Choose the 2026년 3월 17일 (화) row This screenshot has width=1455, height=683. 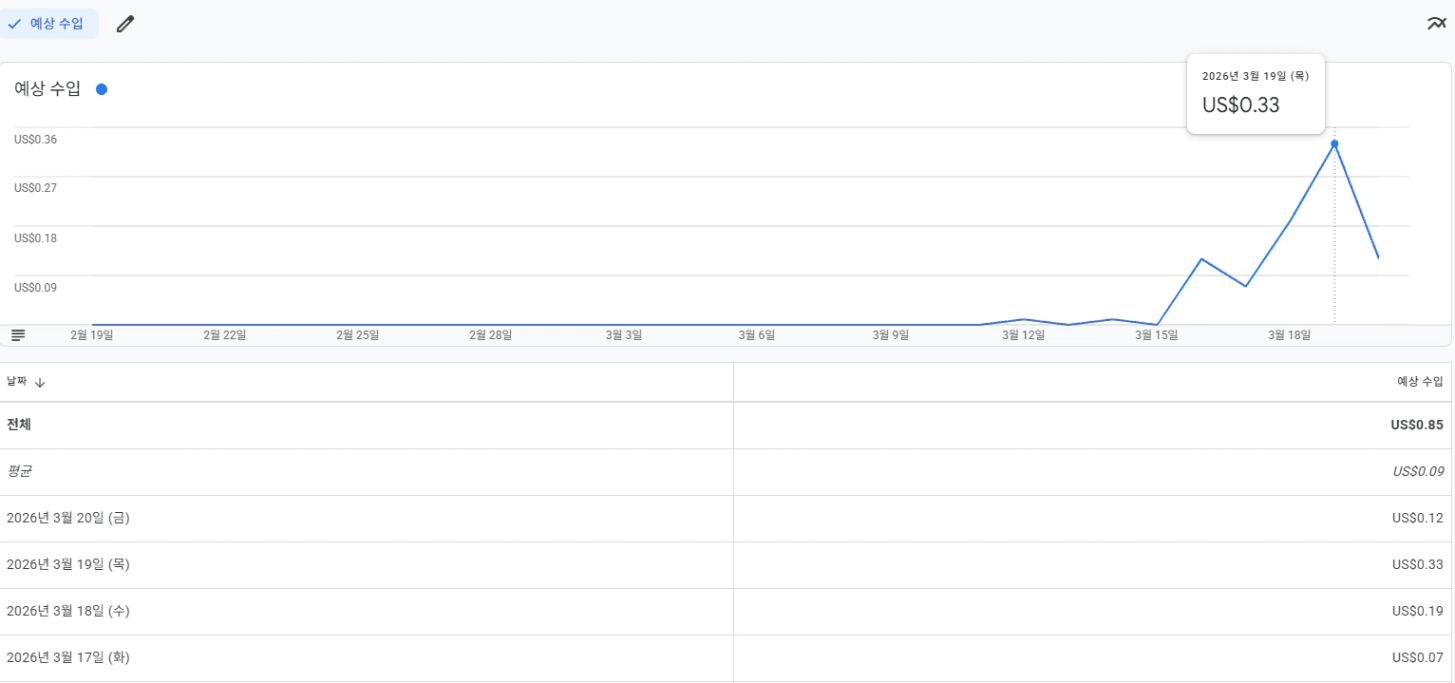point(68,657)
